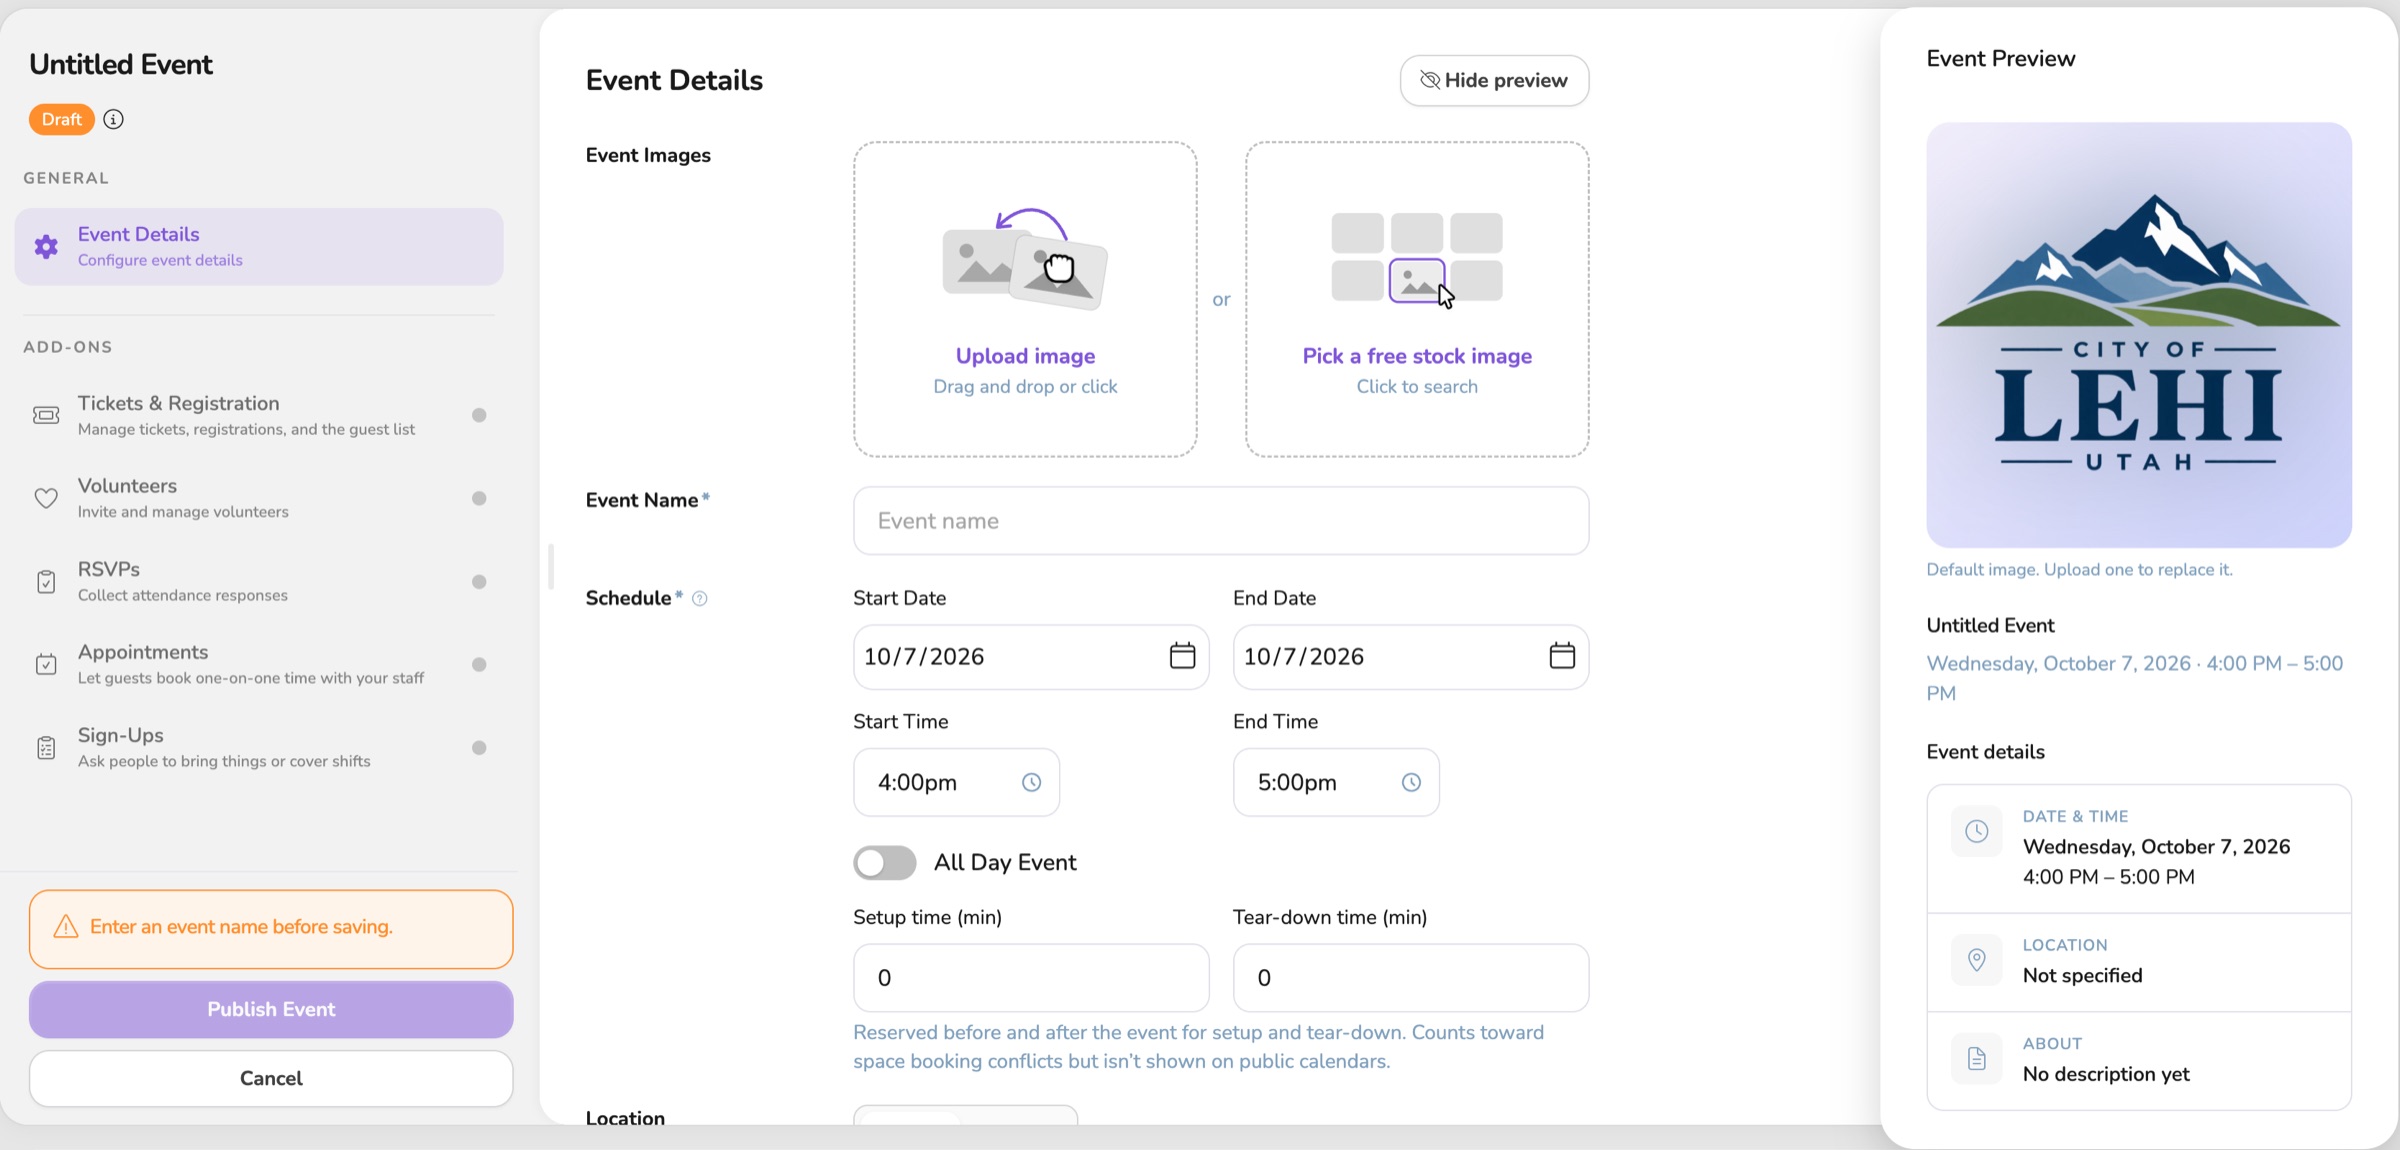Click the Location pin icon in preview

point(1977,960)
